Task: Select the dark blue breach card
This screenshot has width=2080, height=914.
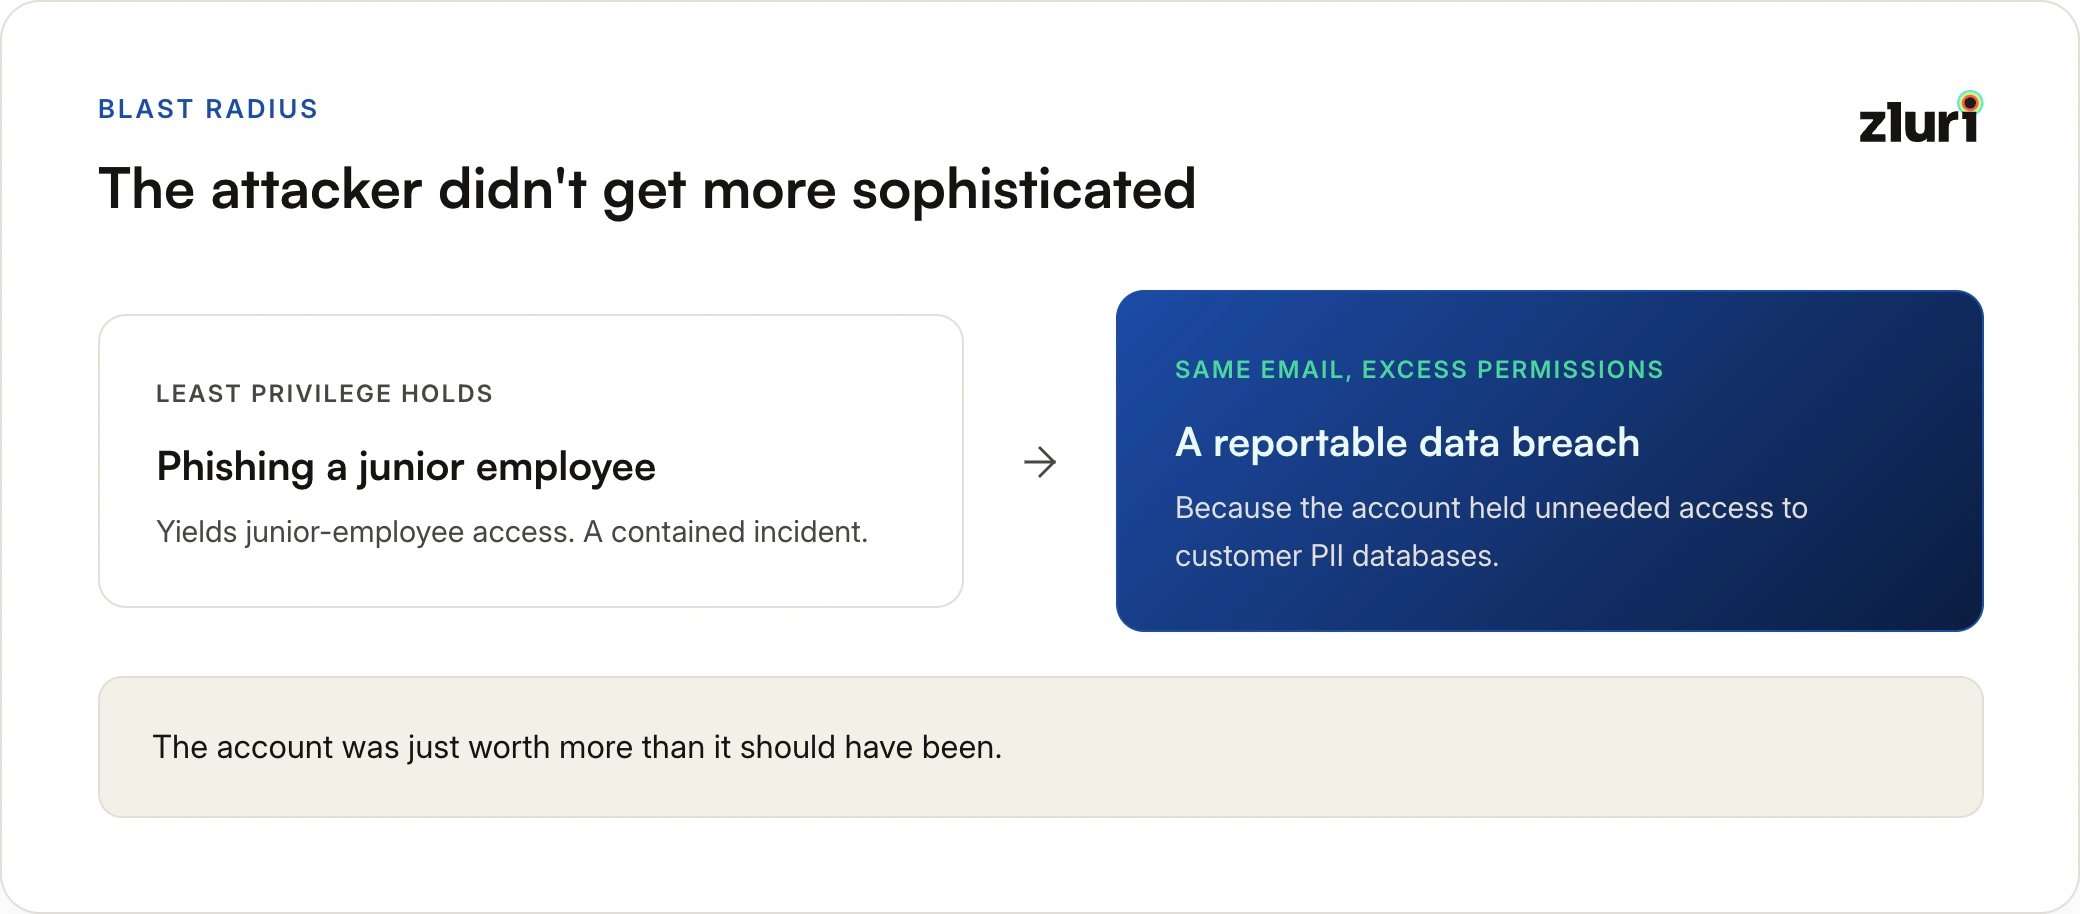Action: [x=1550, y=461]
